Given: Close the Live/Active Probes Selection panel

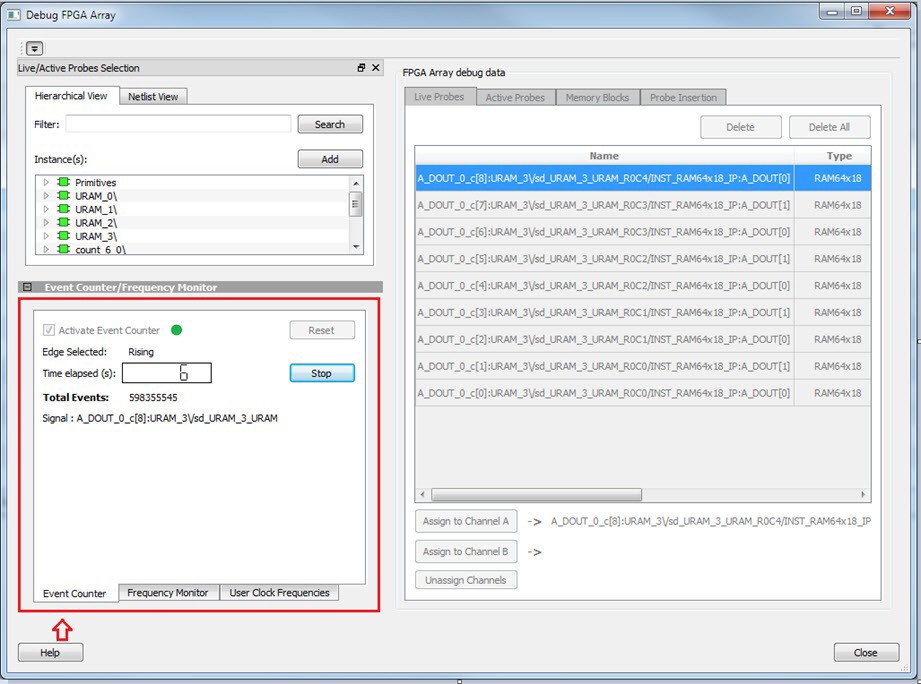Looking at the screenshot, I should tap(376, 68).
